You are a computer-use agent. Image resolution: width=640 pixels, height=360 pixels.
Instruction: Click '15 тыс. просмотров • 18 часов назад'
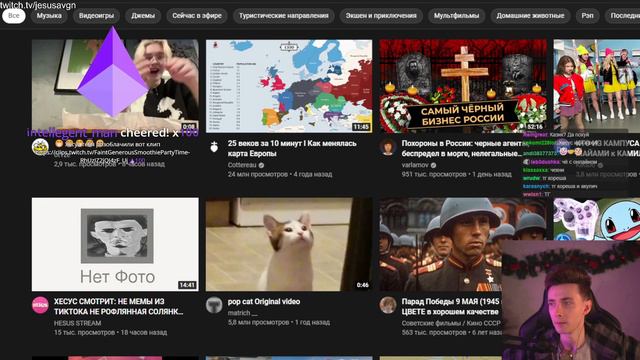click(x=110, y=333)
